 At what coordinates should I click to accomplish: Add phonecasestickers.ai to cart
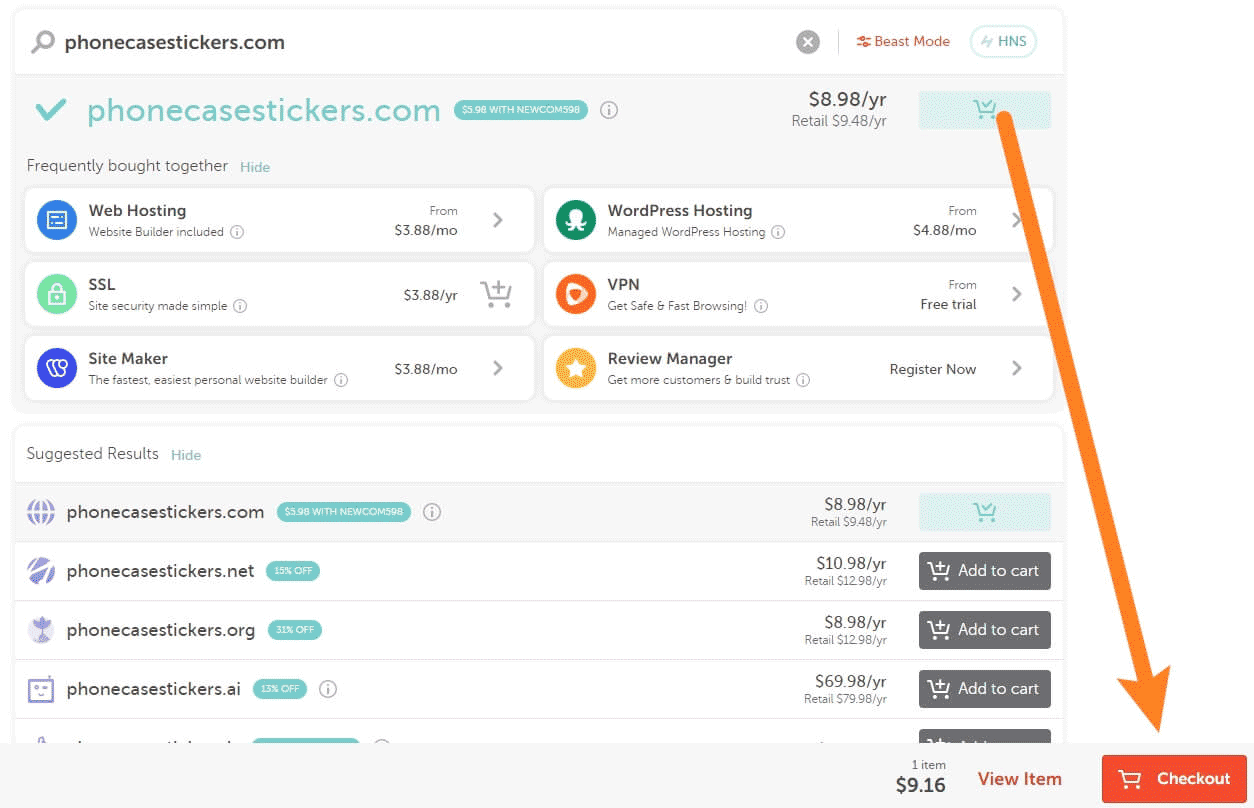click(x=985, y=689)
